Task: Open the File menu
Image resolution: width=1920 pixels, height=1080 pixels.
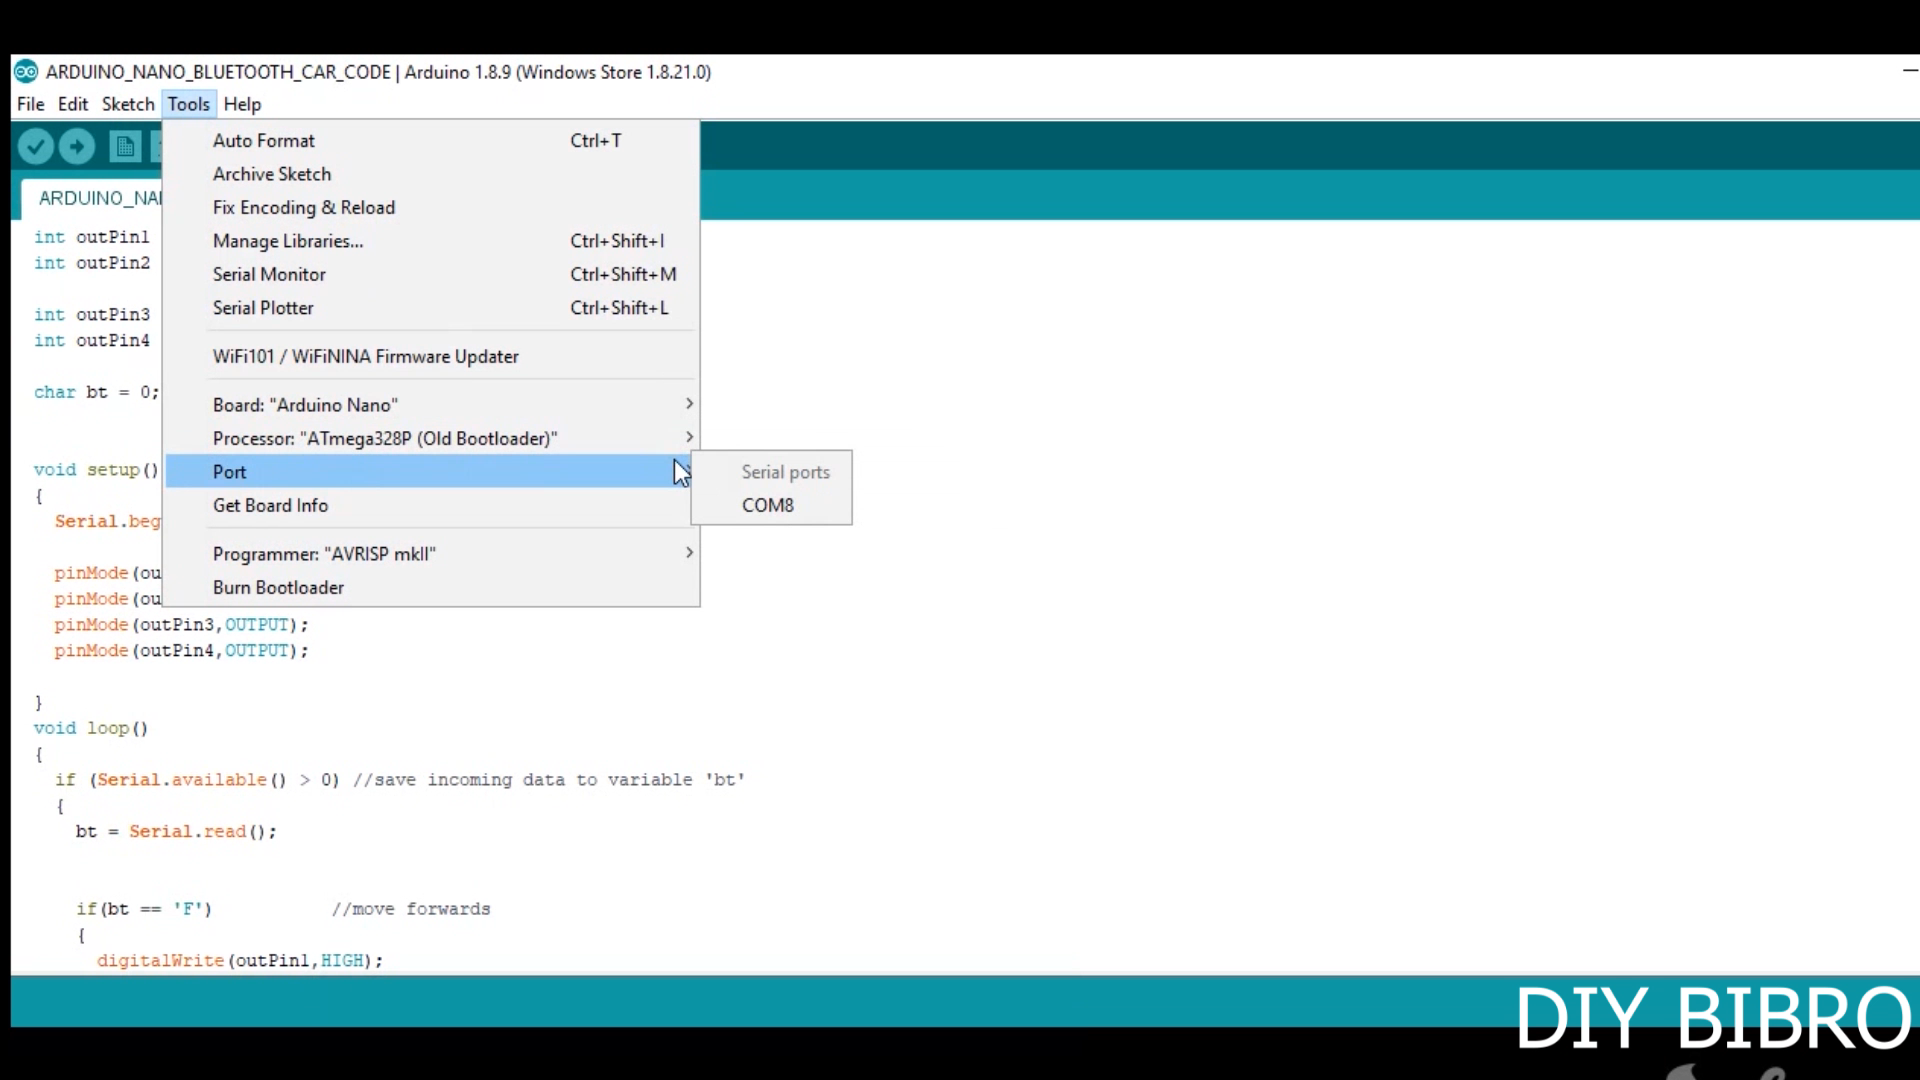Action: pos(30,104)
